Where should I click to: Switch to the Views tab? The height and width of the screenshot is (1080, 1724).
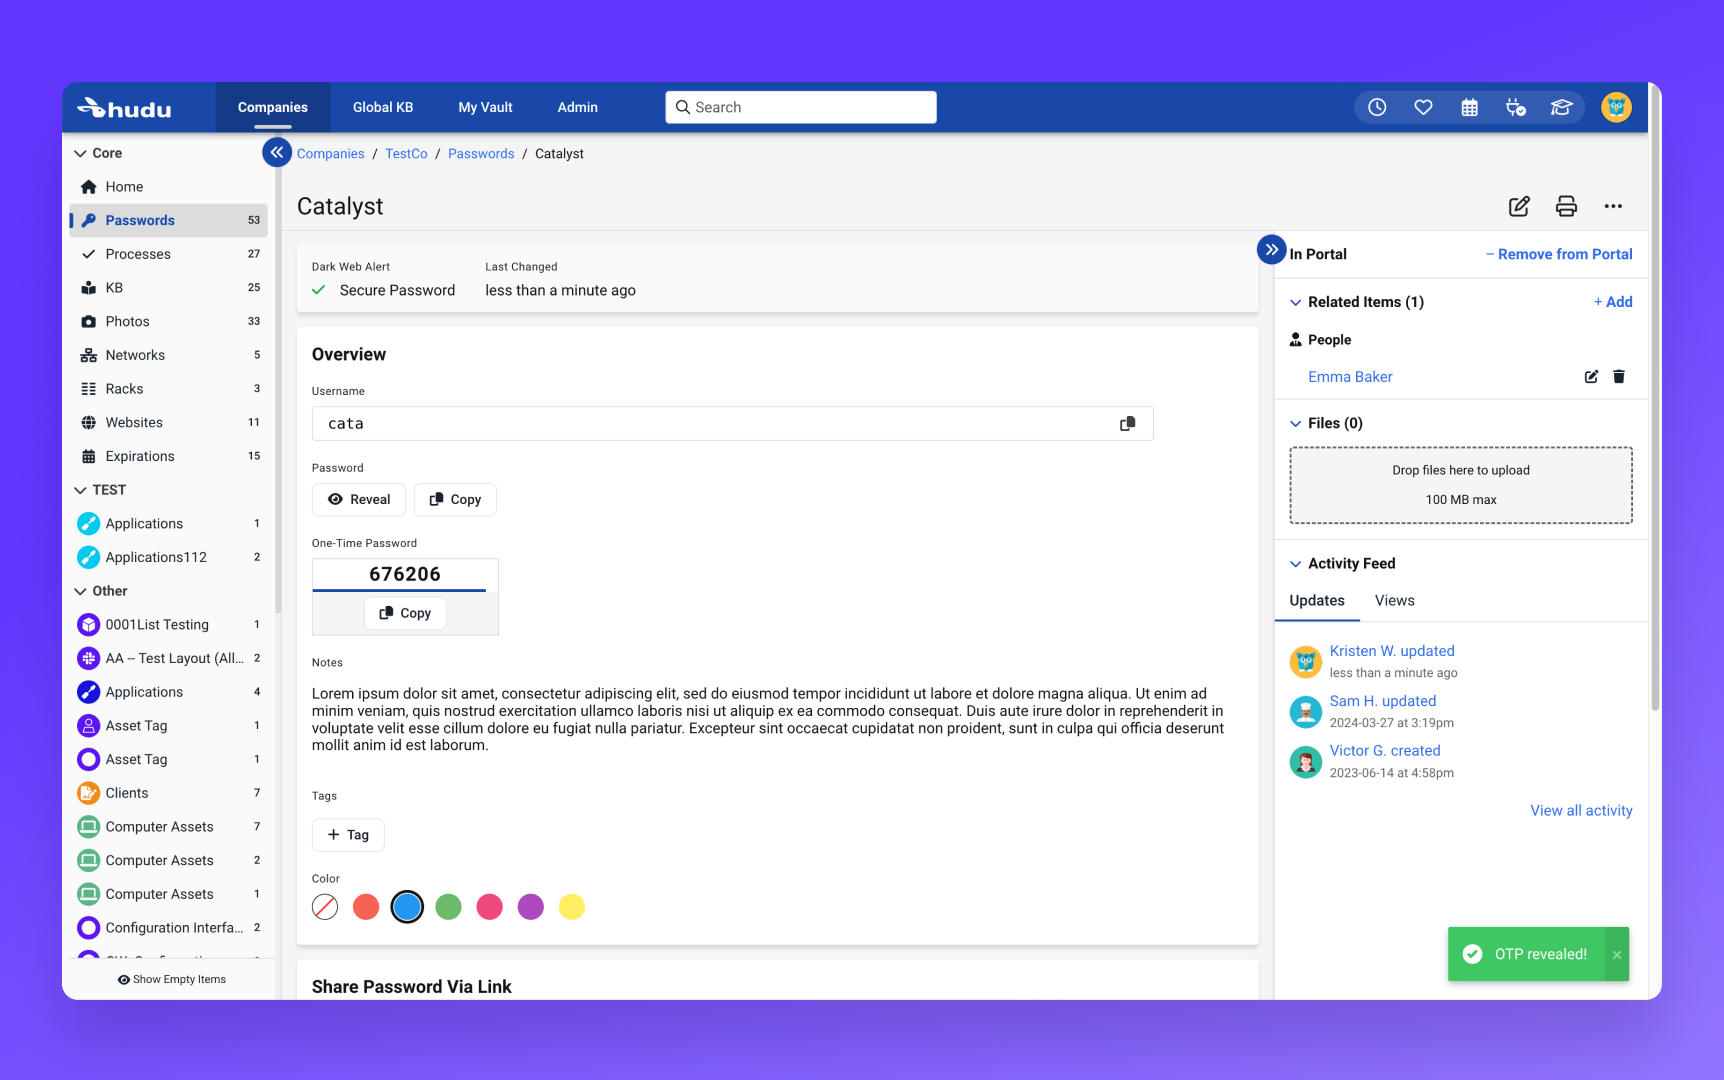[x=1394, y=601]
